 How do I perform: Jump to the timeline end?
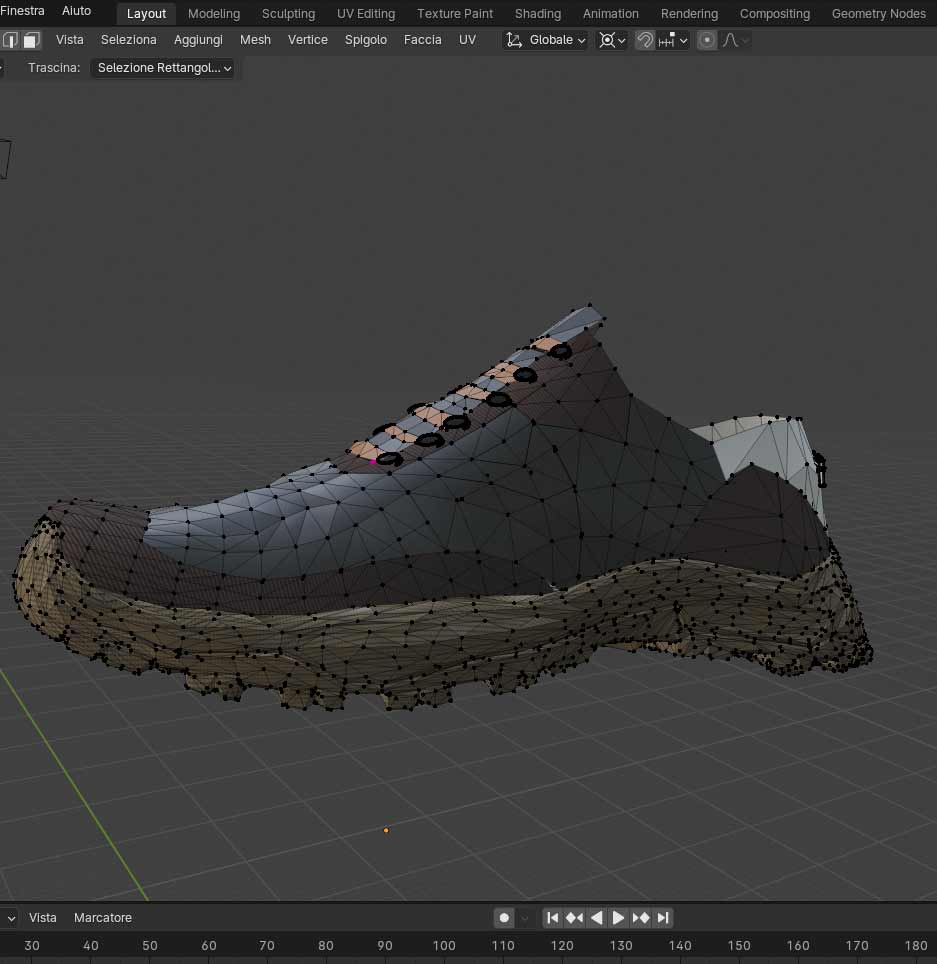pos(663,917)
